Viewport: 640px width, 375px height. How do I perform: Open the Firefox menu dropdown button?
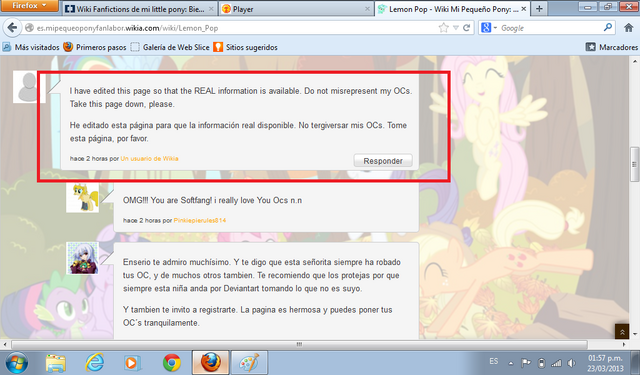[x=29, y=6]
